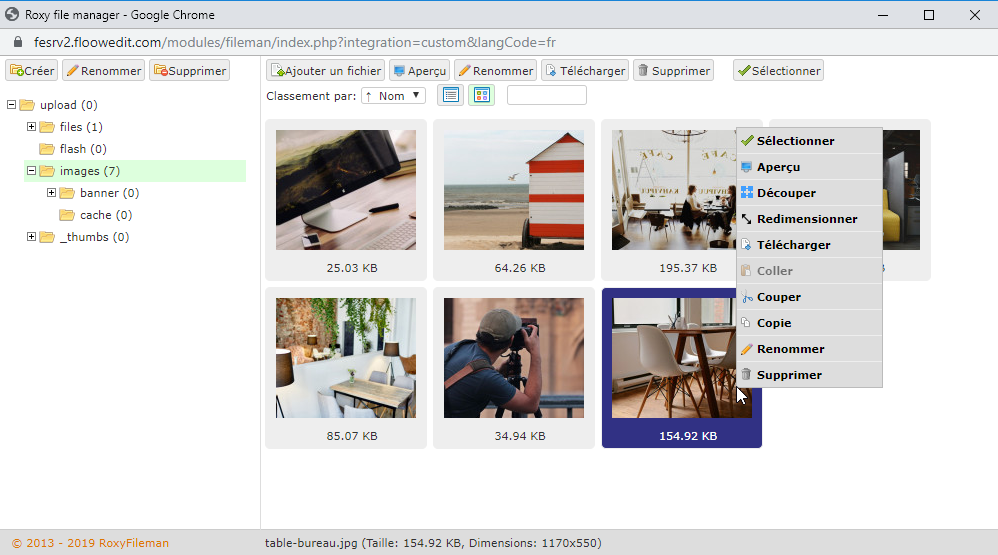Select the banner (0) folder
The width and height of the screenshot is (998, 555).
109,193
